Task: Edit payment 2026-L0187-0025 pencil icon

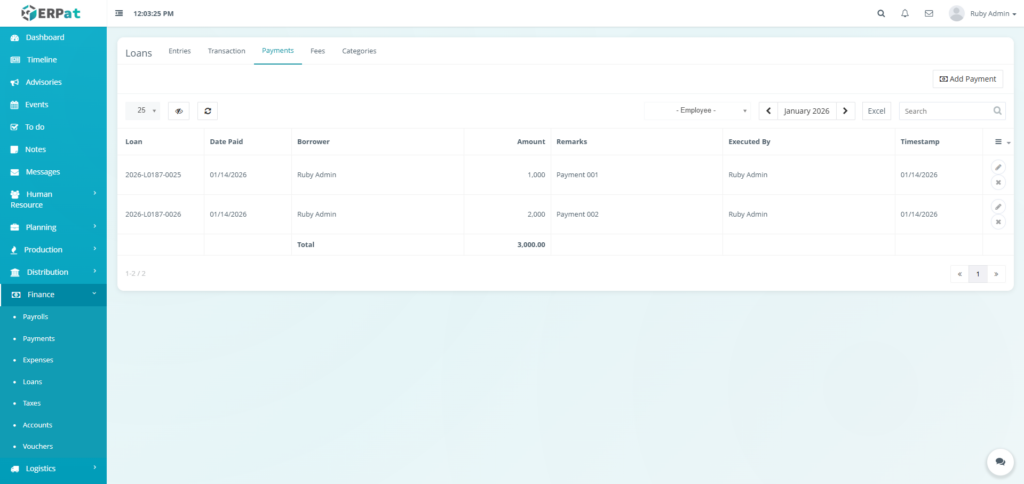Action: click(x=998, y=167)
